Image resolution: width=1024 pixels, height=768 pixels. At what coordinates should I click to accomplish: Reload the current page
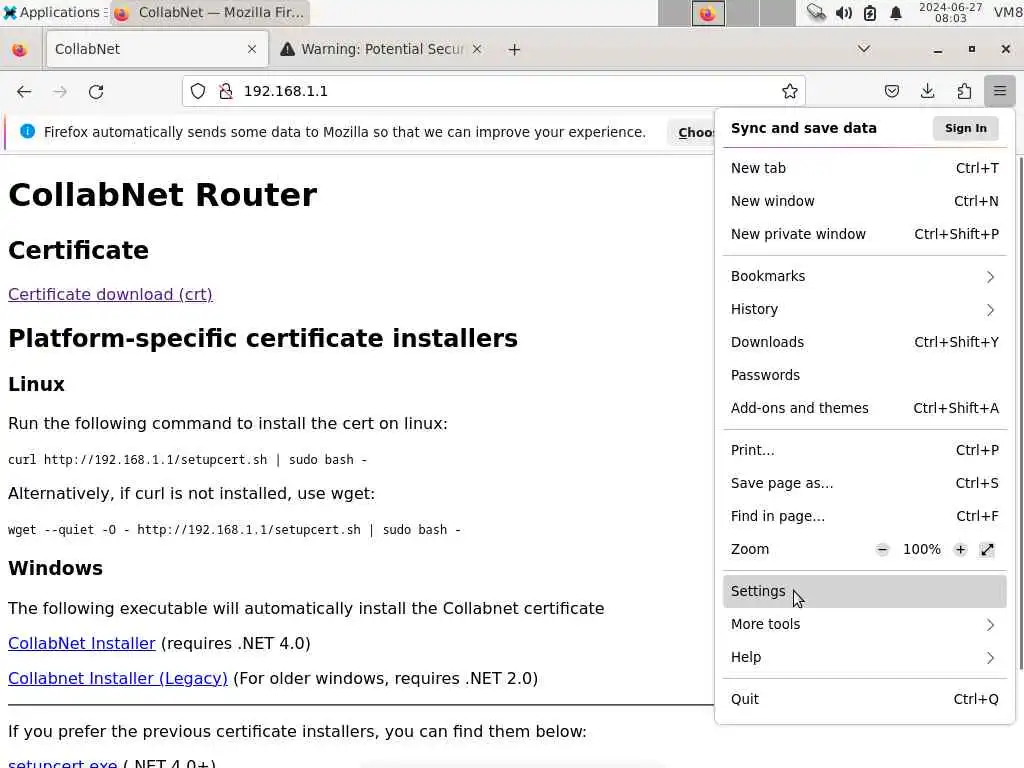96,91
